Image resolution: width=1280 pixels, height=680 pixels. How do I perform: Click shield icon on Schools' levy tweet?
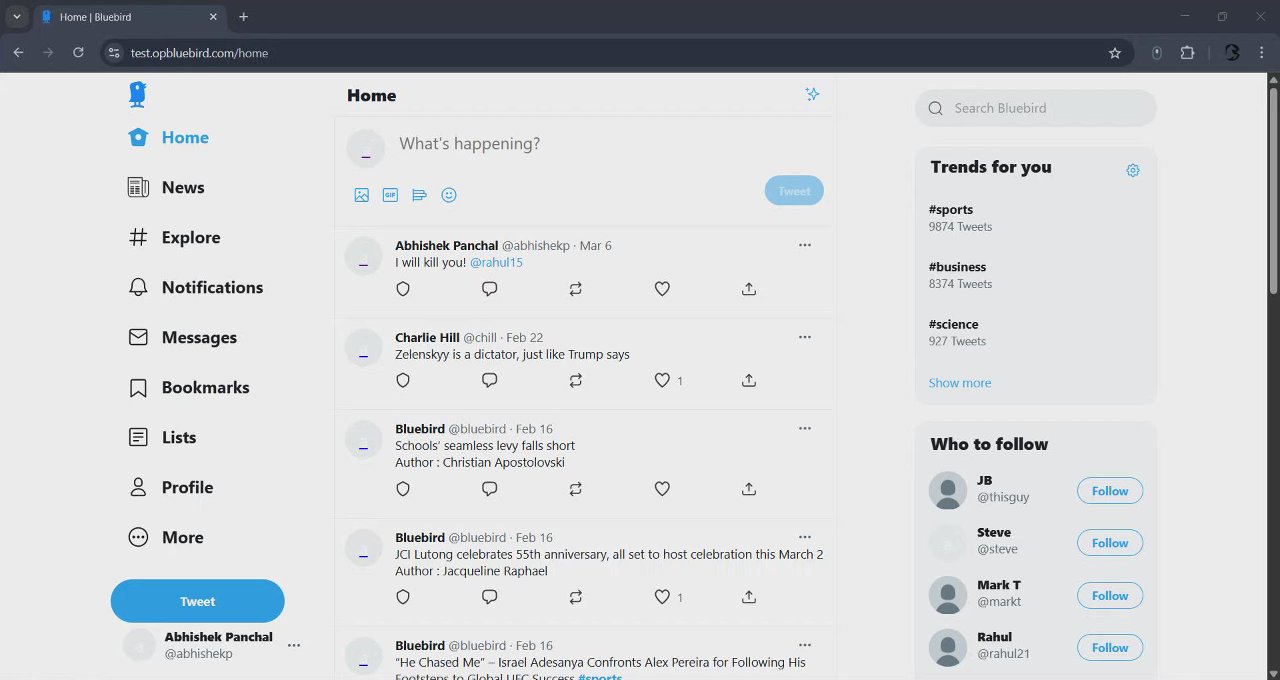coord(403,489)
